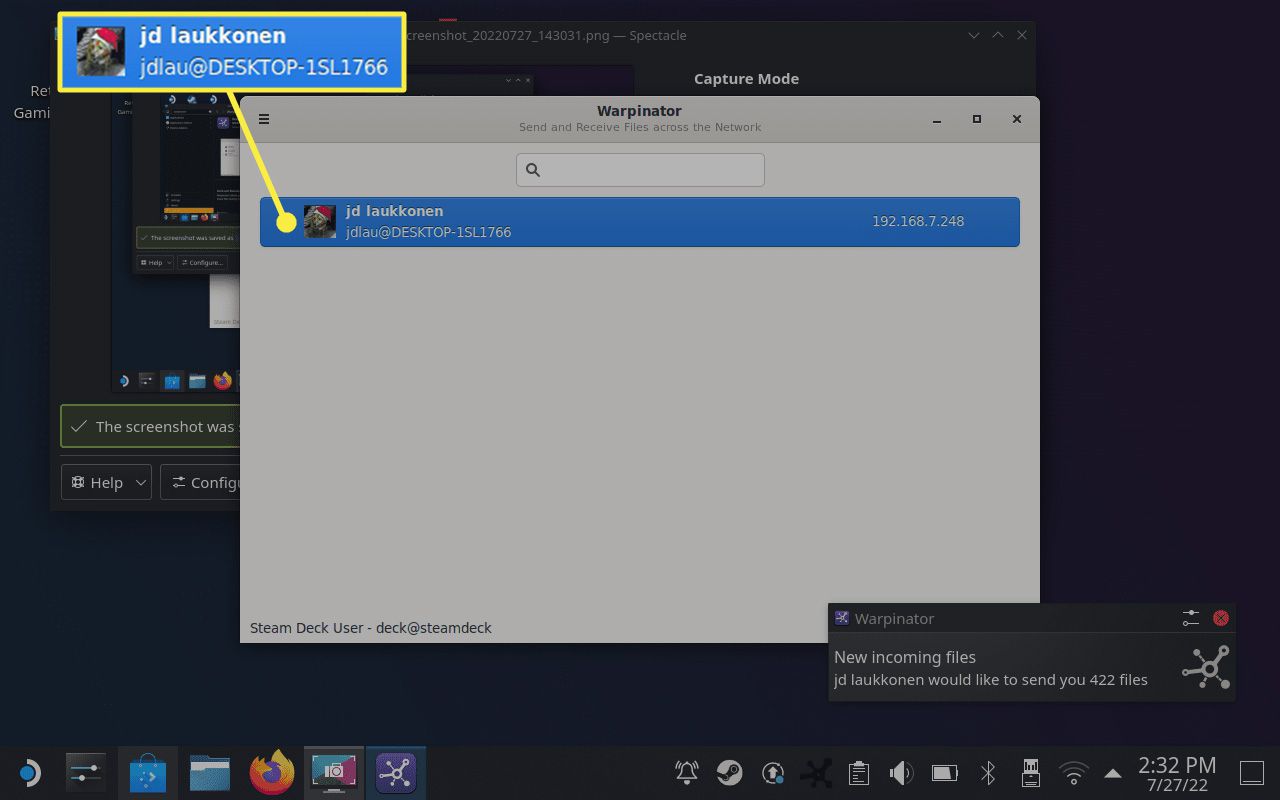Launch Firefox from the taskbar
Image resolution: width=1280 pixels, height=800 pixels.
(272, 773)
